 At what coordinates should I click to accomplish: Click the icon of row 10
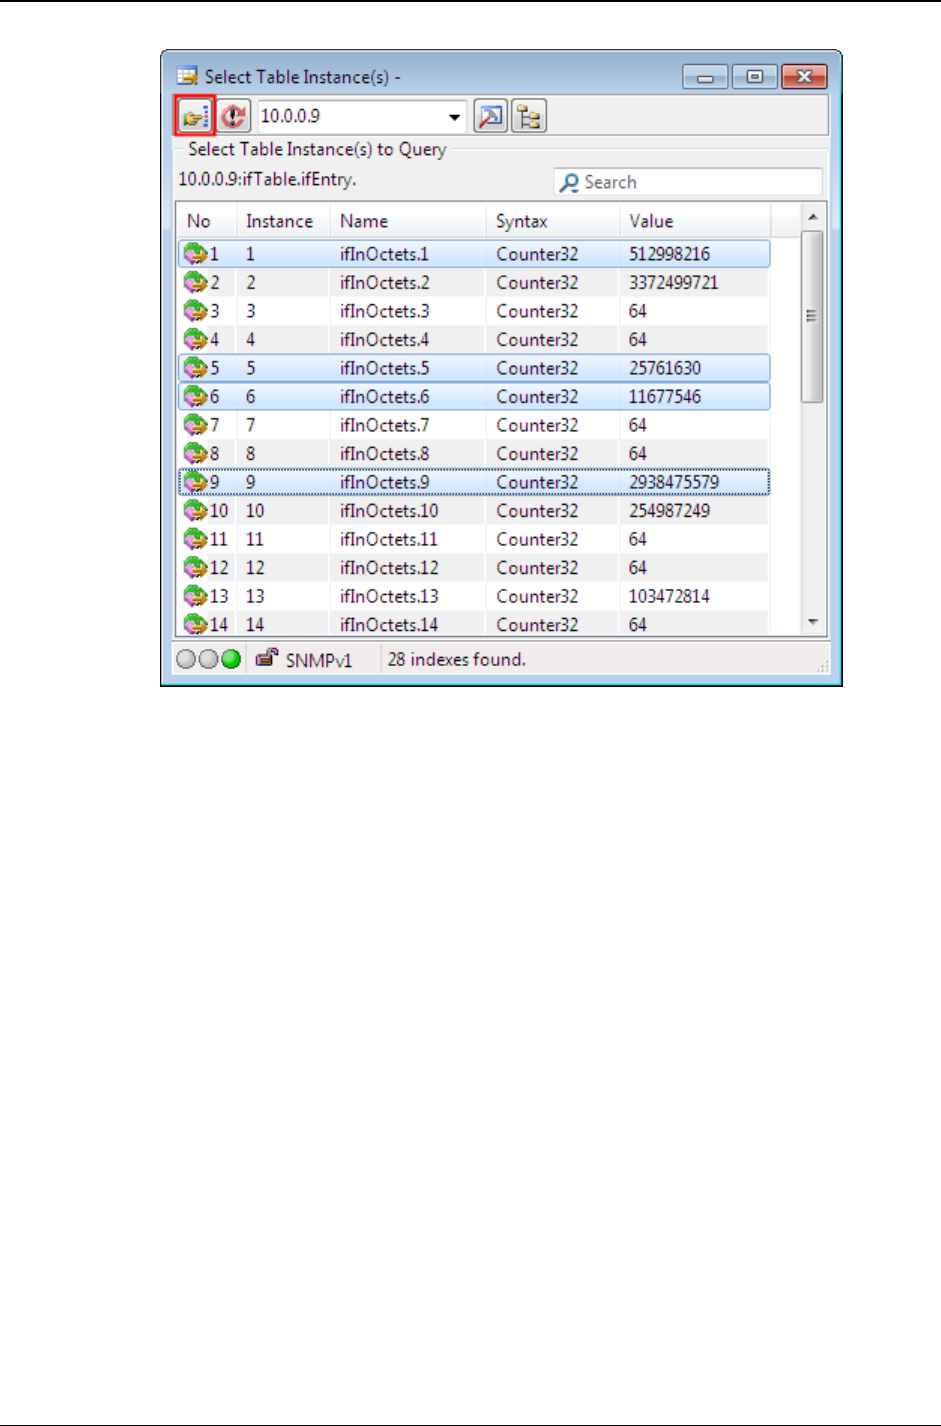tap(195, 511)
